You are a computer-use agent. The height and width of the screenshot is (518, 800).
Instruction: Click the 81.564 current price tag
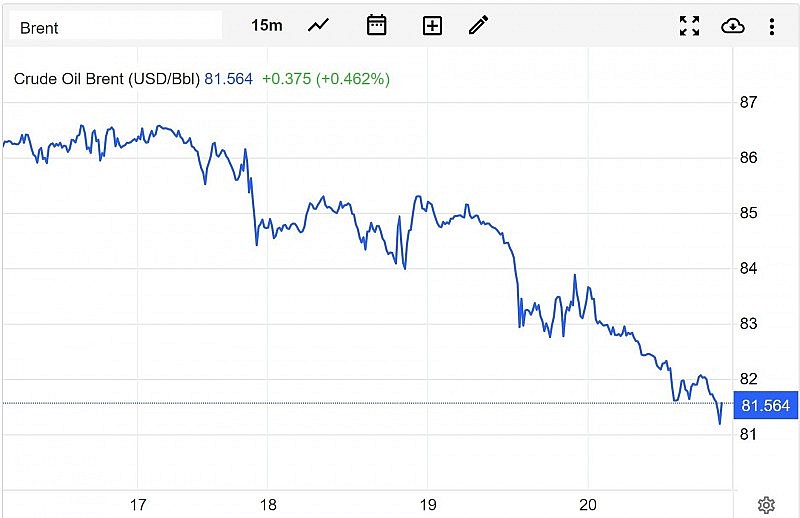pos(766,405)
